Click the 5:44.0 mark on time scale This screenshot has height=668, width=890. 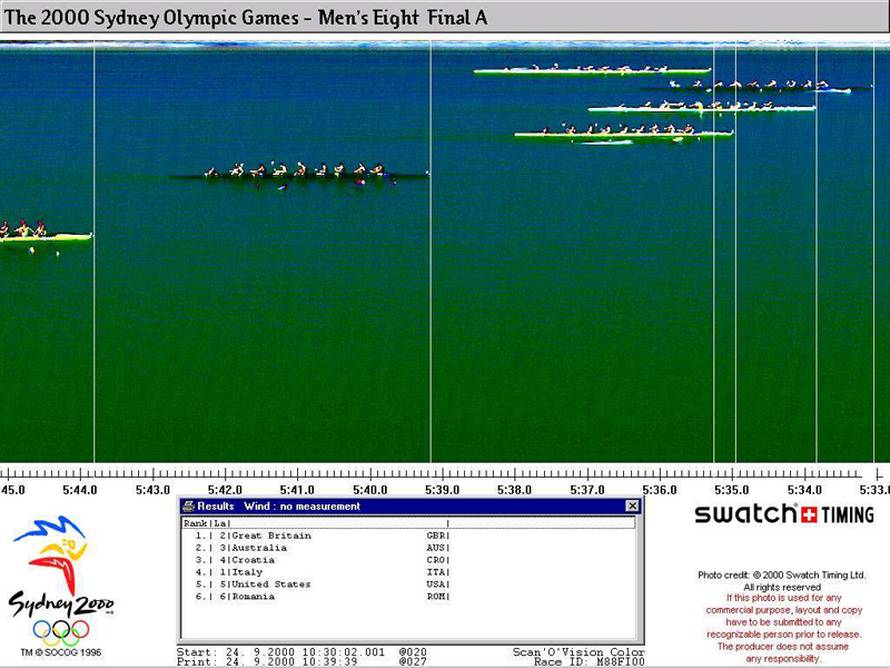[x=80, y=490]
